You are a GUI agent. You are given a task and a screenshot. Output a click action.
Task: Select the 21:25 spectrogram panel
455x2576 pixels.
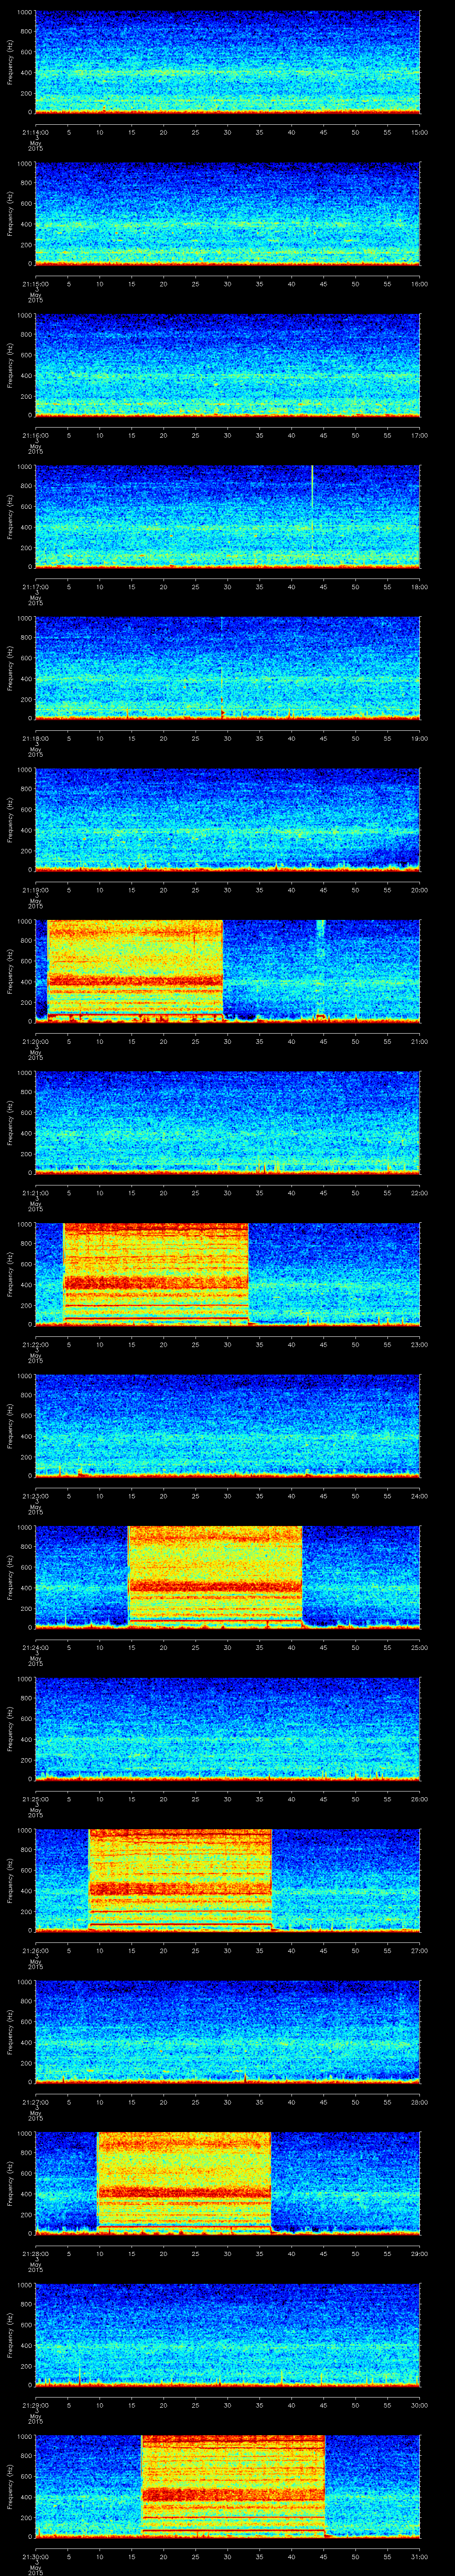click(227, 1729)
